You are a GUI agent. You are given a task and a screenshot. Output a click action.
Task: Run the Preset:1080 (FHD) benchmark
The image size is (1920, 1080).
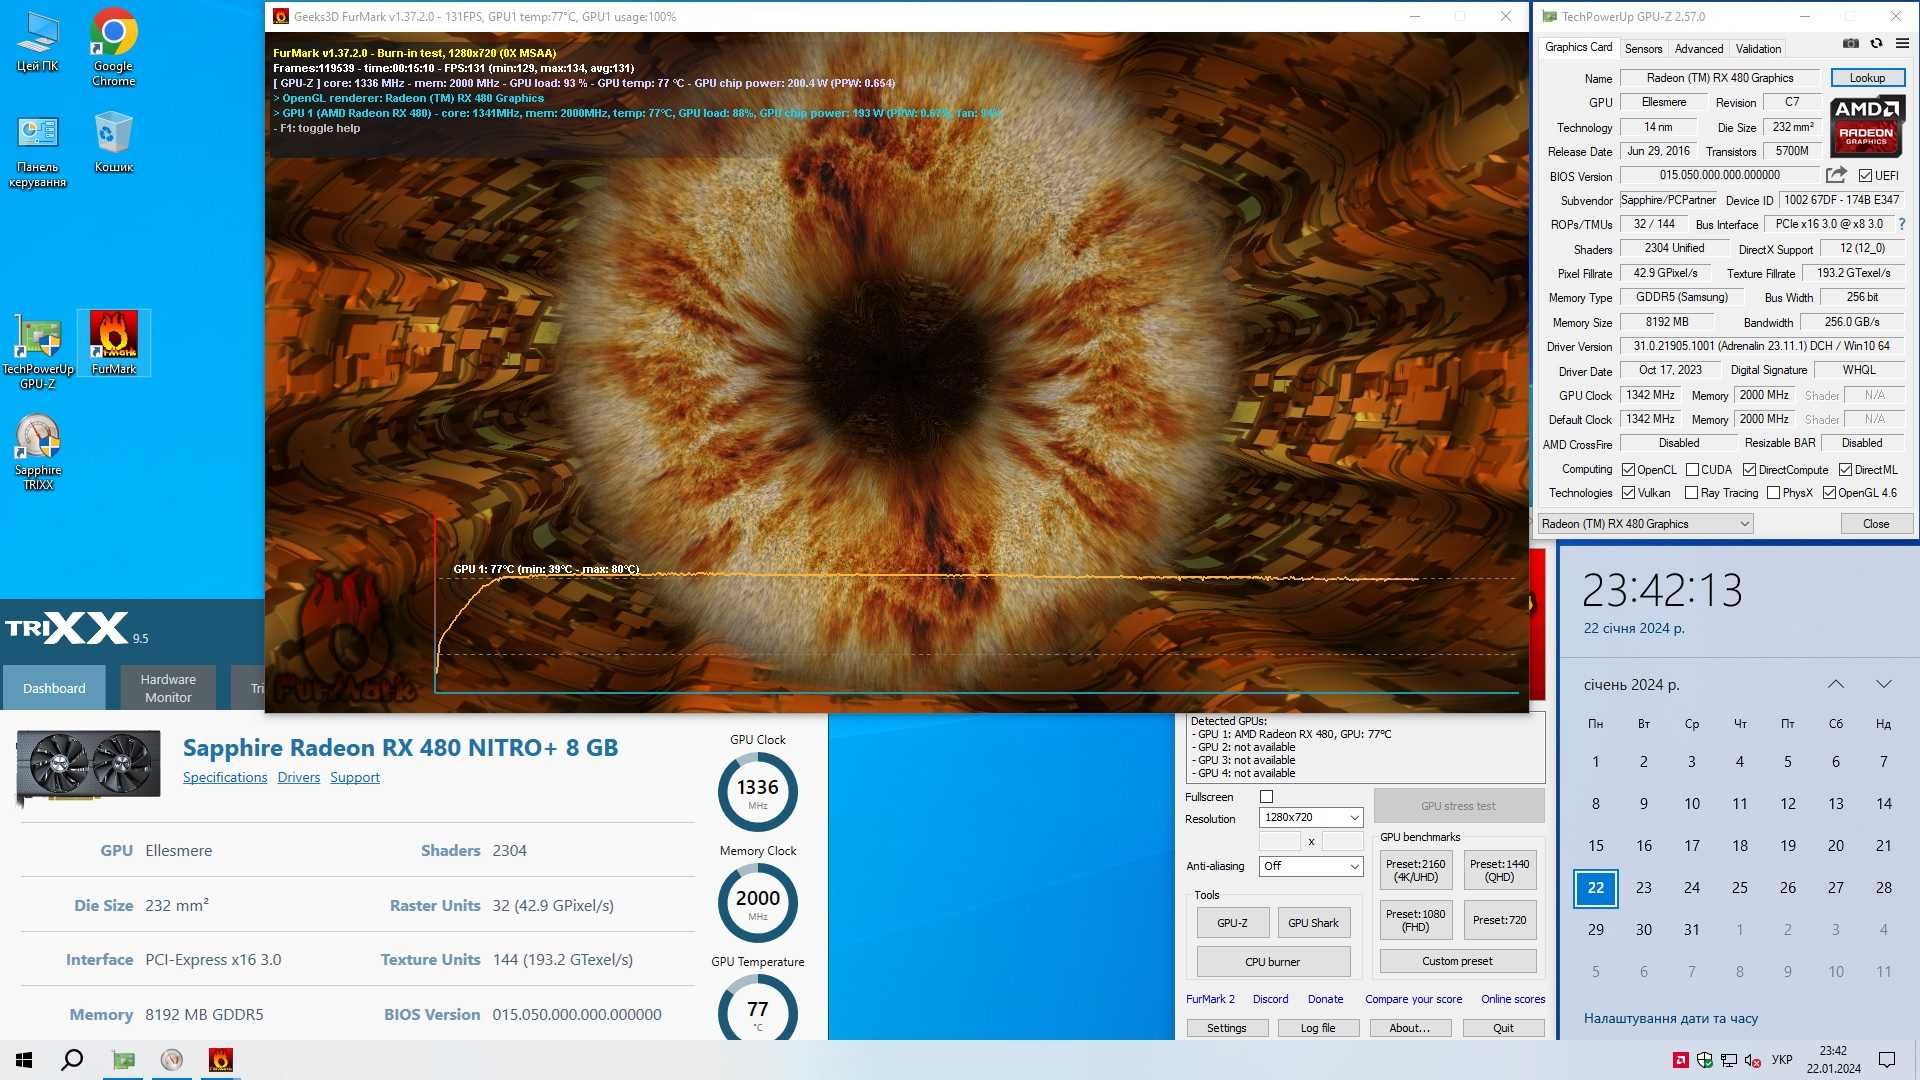1415,920
